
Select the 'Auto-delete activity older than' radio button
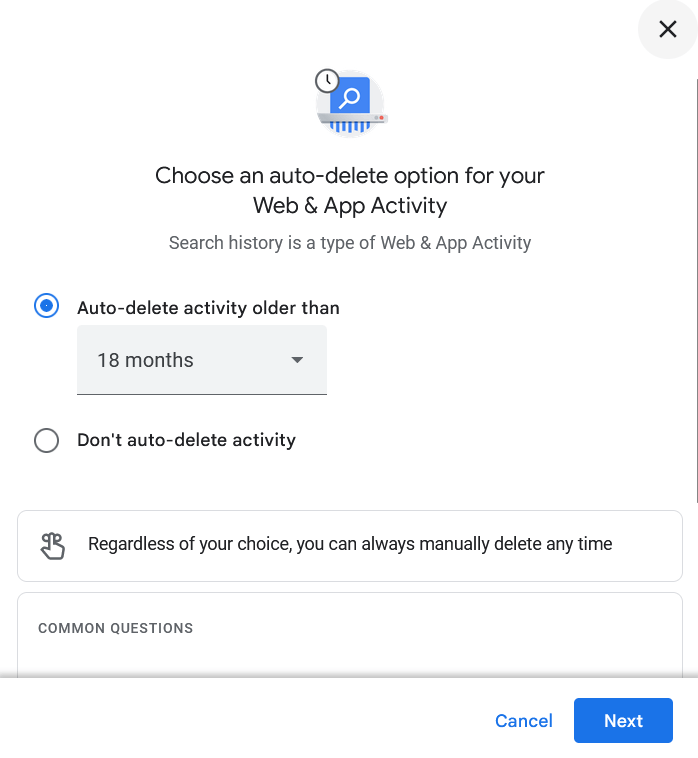click(47, 307)
